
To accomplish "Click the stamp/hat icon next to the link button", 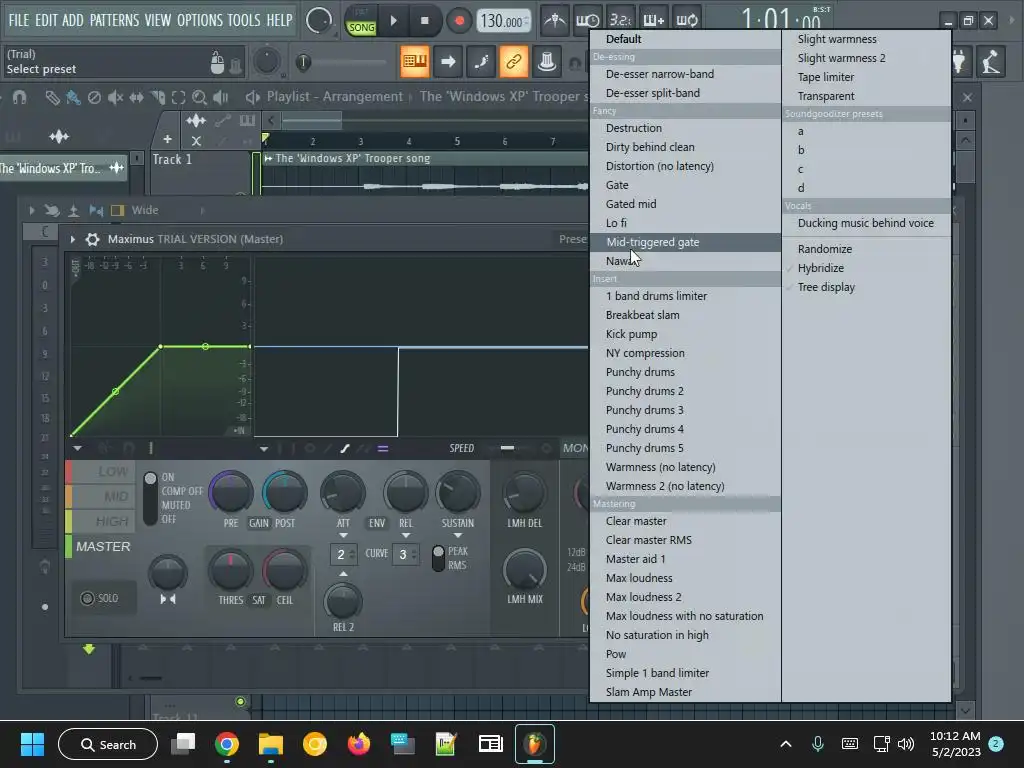I will [547, 62].
